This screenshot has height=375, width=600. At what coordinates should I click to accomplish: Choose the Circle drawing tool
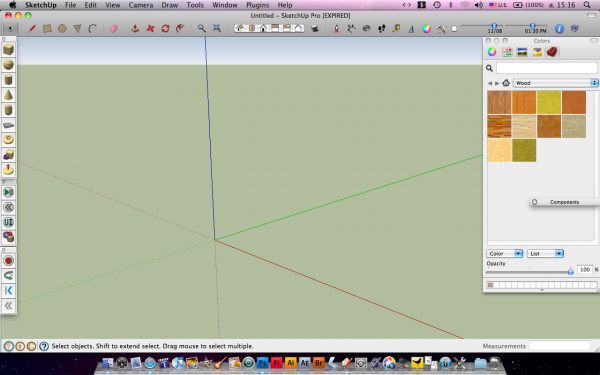[x=62, y=29]
